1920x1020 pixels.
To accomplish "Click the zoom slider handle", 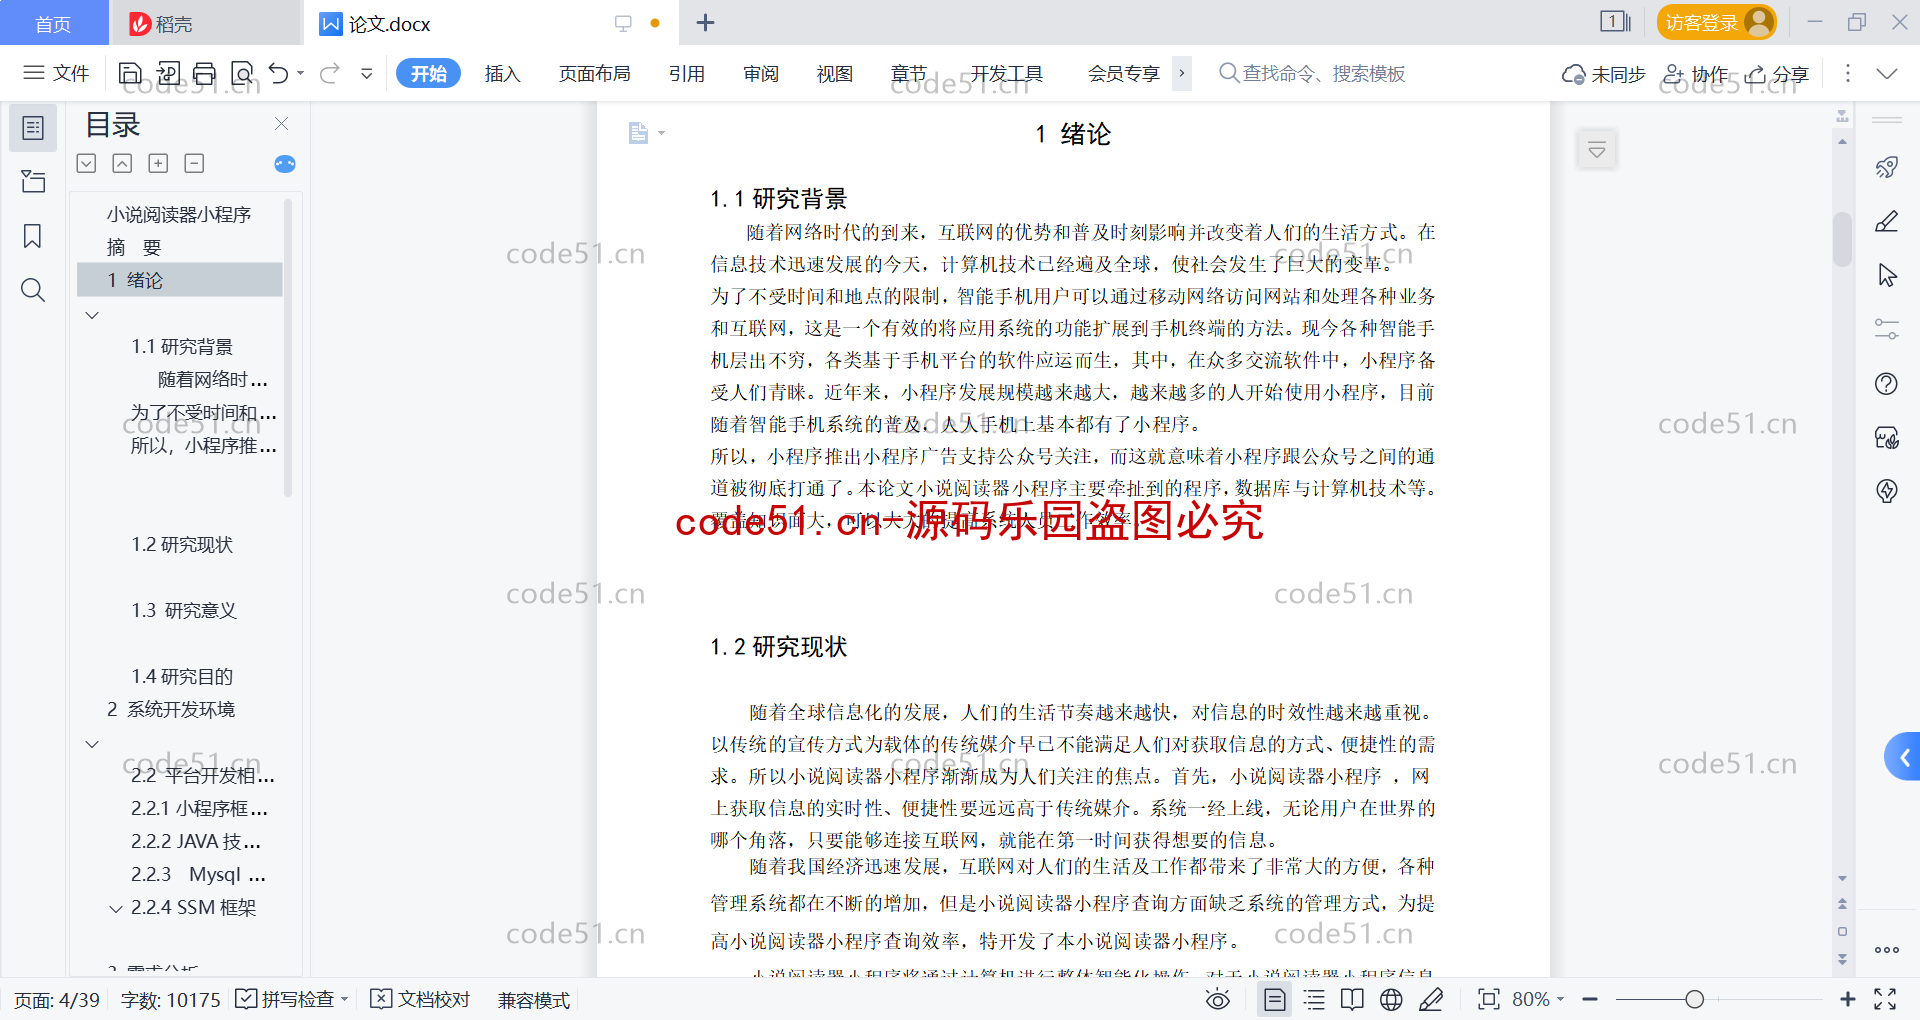I will tap(1694, 999).
